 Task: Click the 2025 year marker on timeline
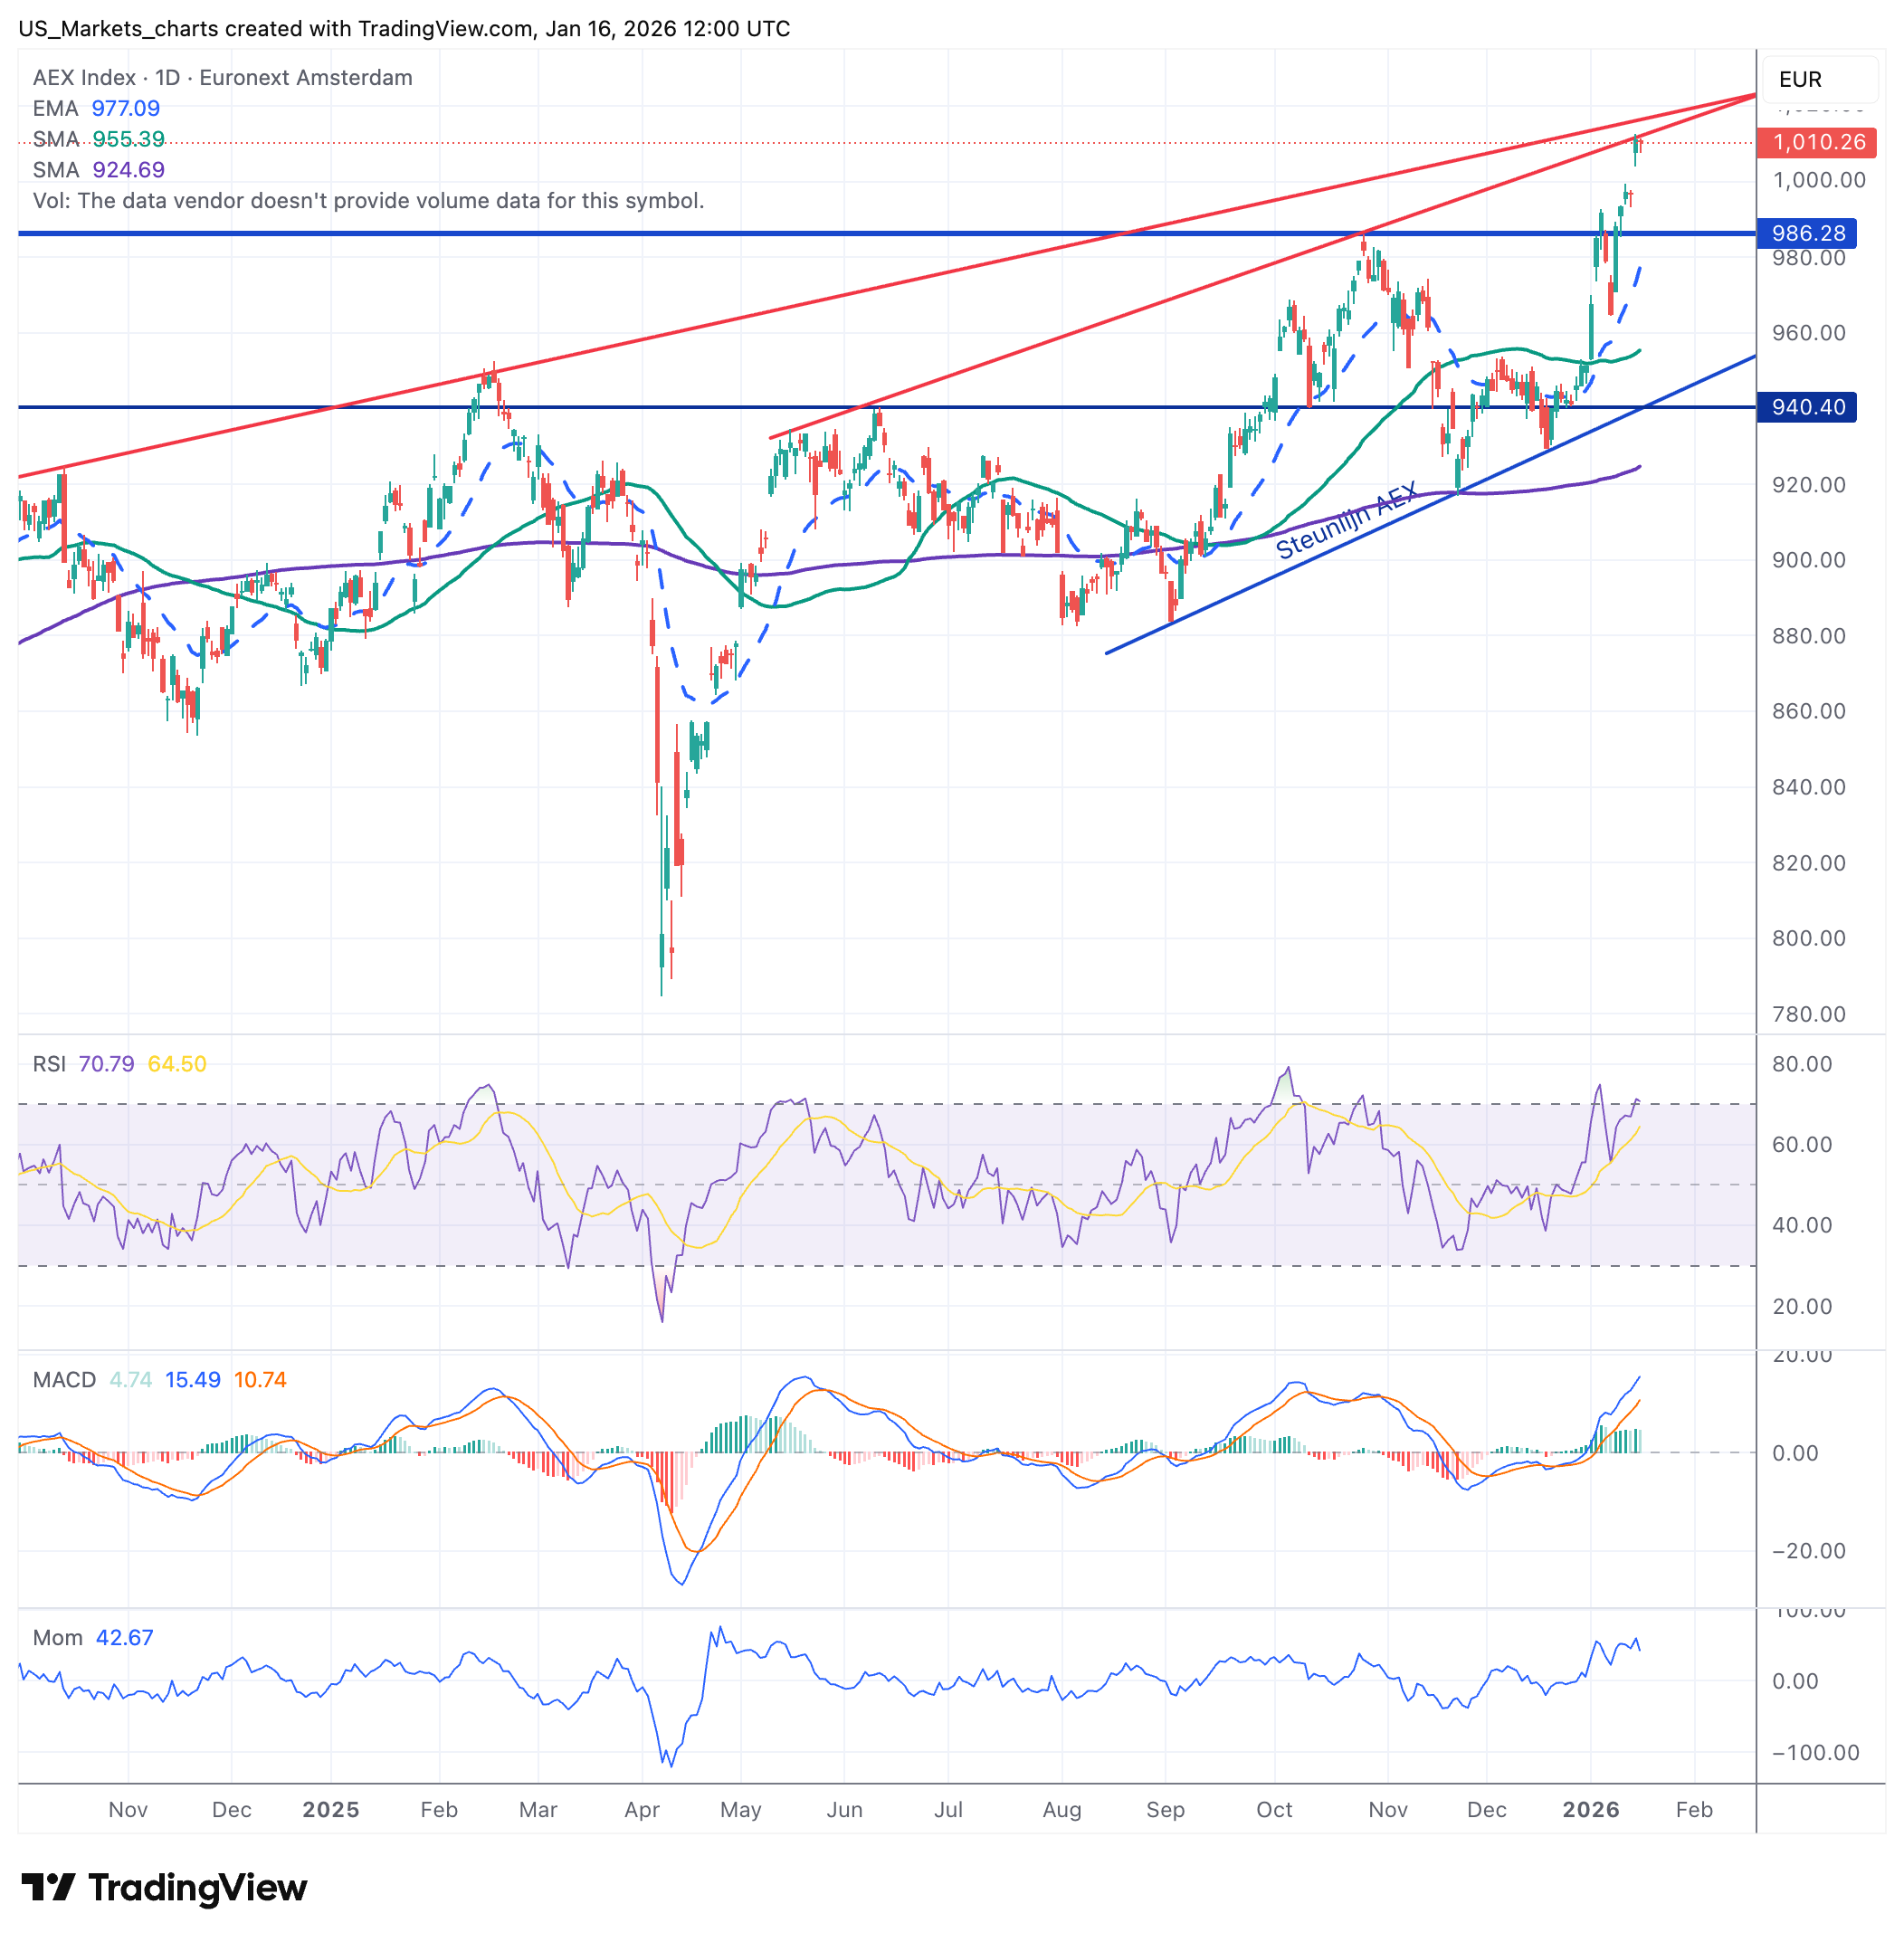click(x=330, y=1810)
